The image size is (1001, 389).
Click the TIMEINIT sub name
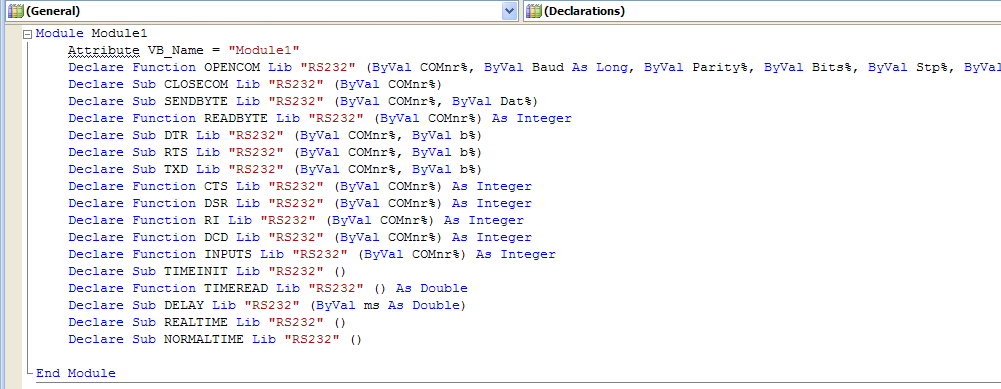tap(196, 271)
